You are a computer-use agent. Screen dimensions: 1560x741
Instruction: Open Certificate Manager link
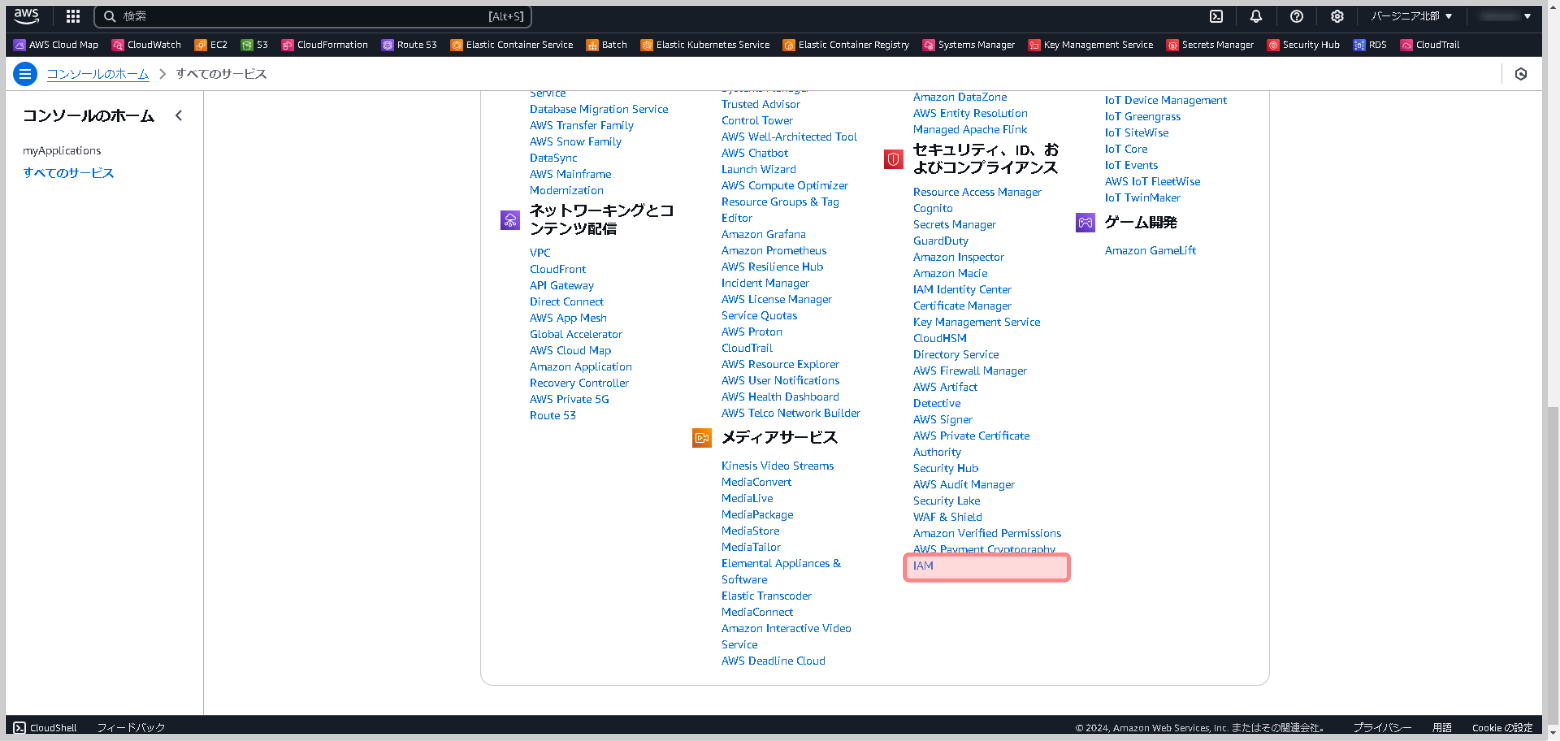(x=962, y=306)
